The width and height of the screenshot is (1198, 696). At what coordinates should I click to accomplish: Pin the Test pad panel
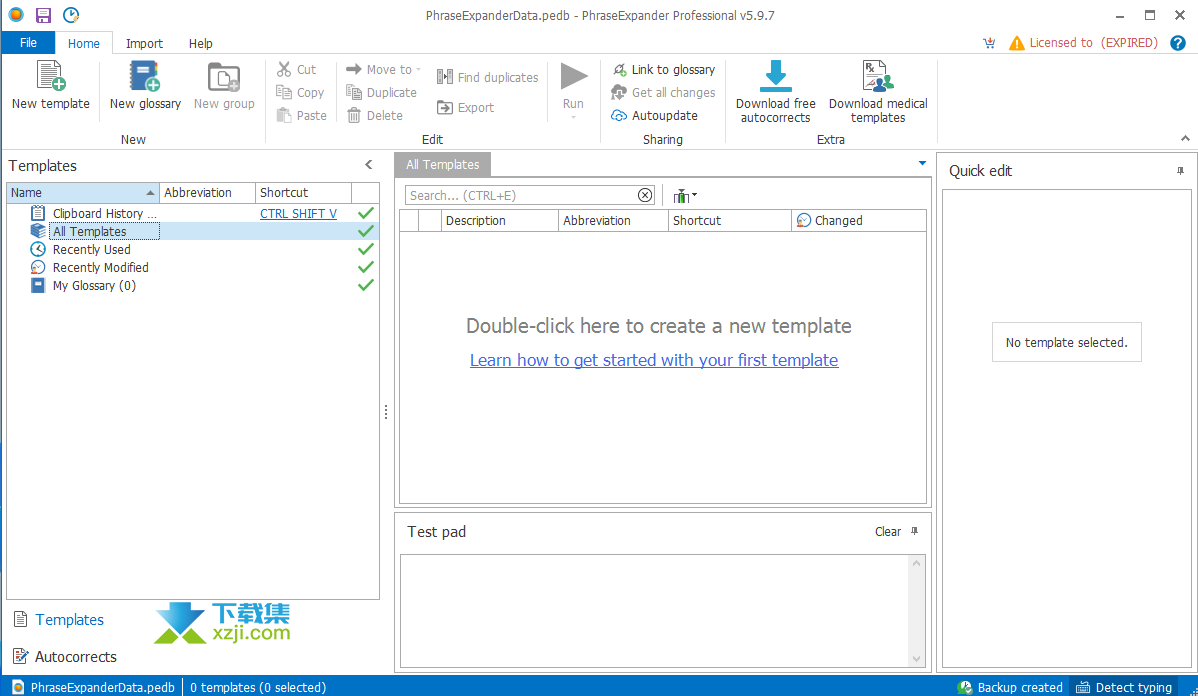[x=915, y=531]
